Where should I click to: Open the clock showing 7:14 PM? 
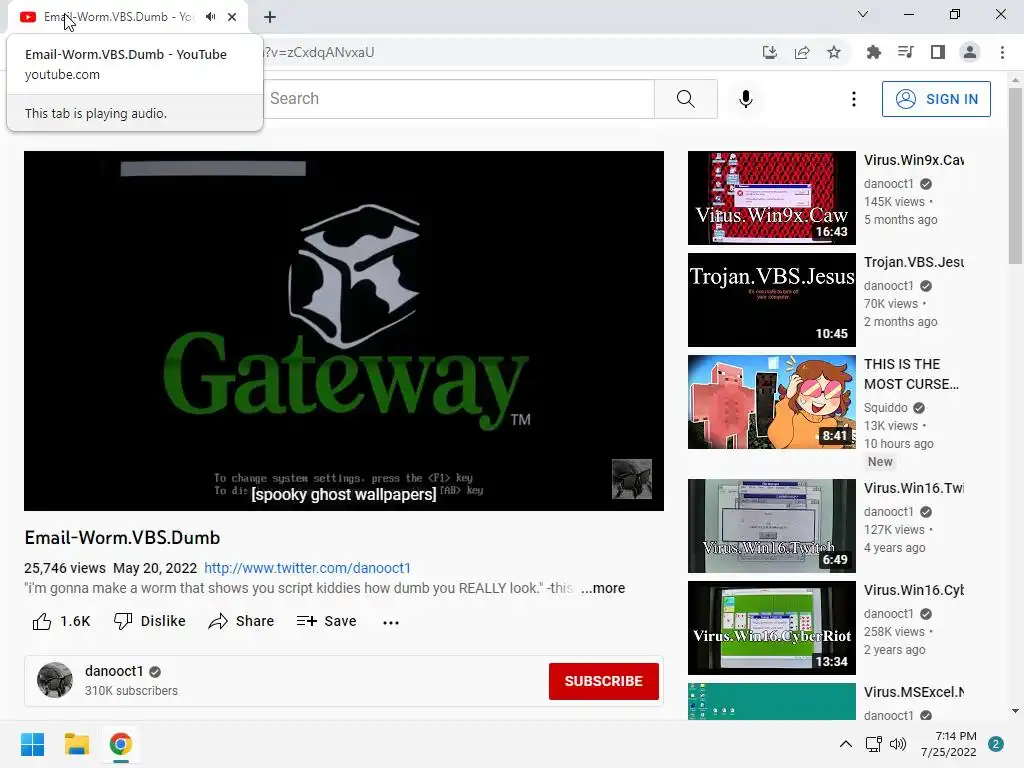coord(948,744)
